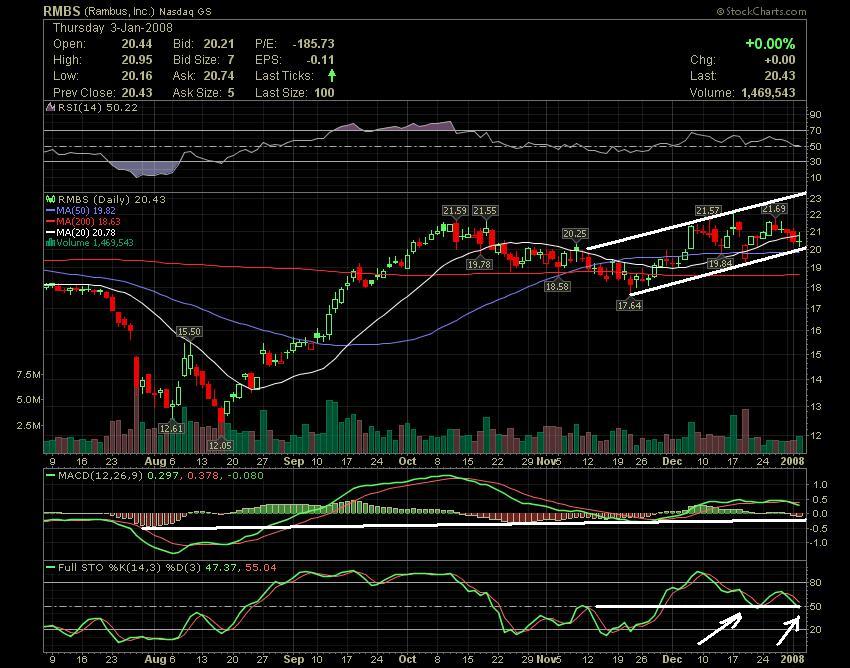Click the red MA(200) legend line
Viewport: 850px width, 668px height.
[51, 221]
